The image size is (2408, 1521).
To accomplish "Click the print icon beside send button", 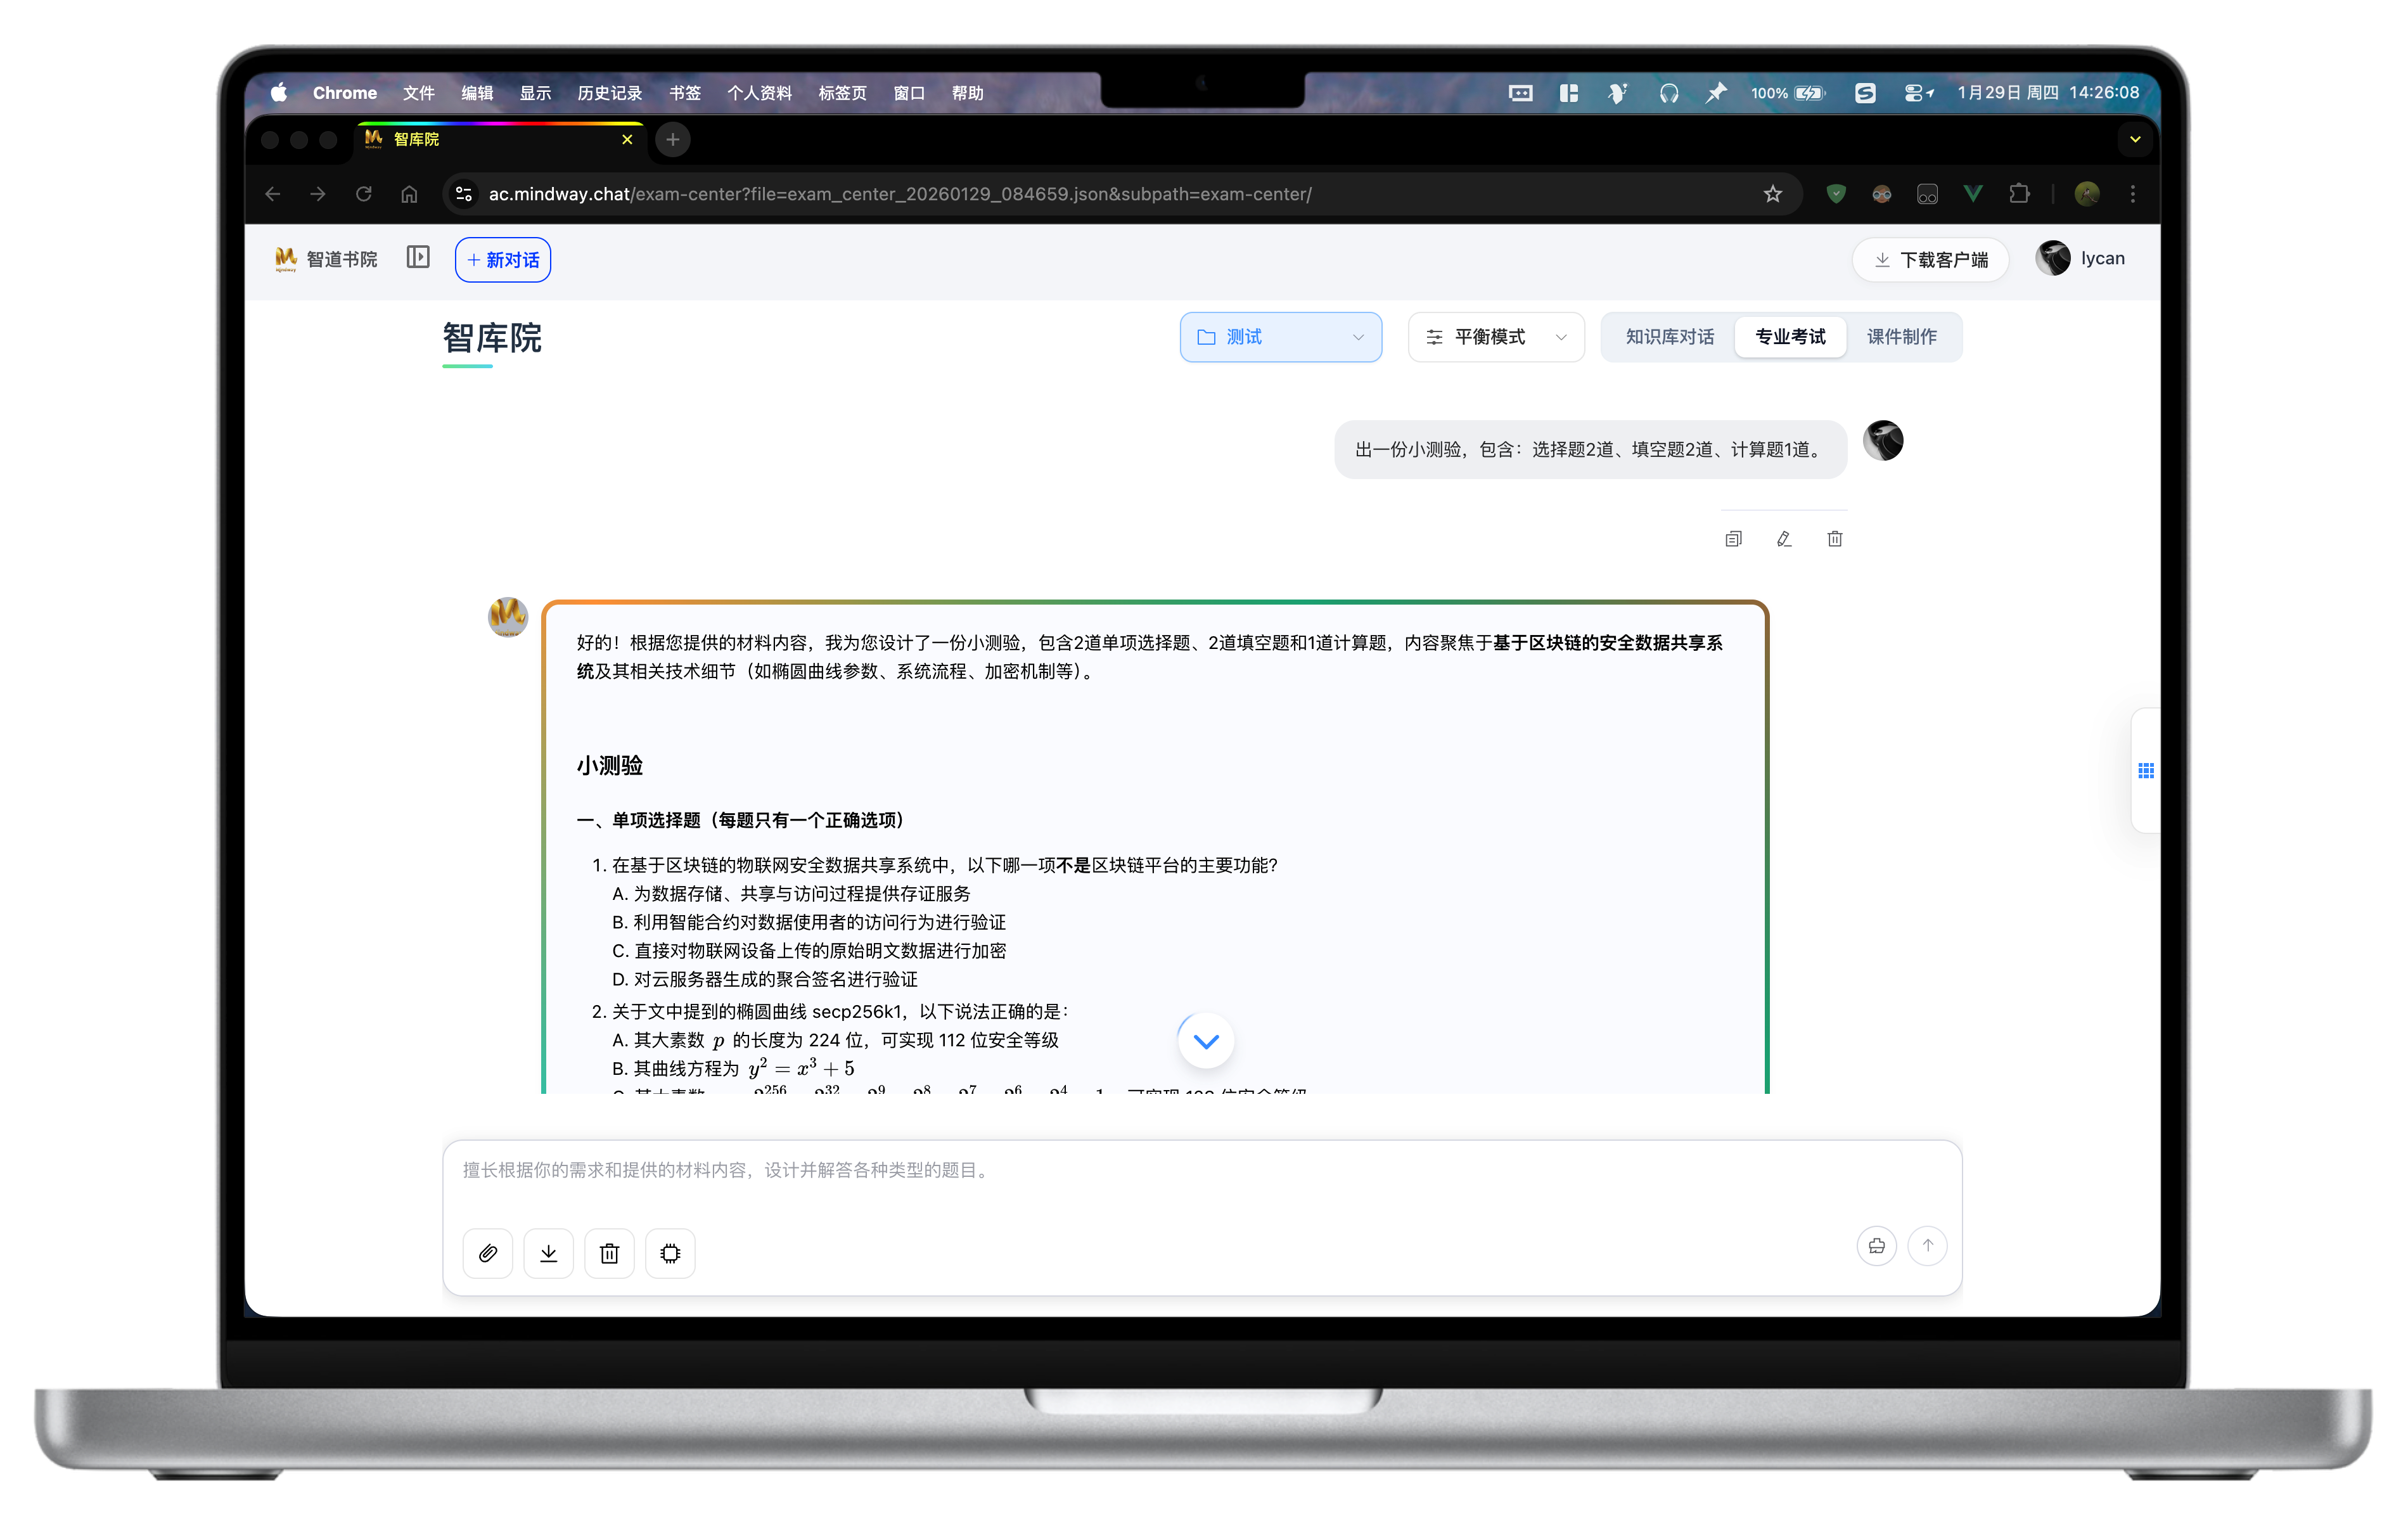I will (1877, 1246).
